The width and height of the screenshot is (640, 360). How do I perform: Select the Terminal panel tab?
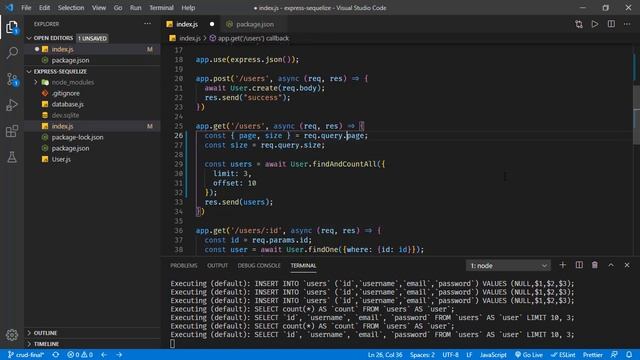303,265
